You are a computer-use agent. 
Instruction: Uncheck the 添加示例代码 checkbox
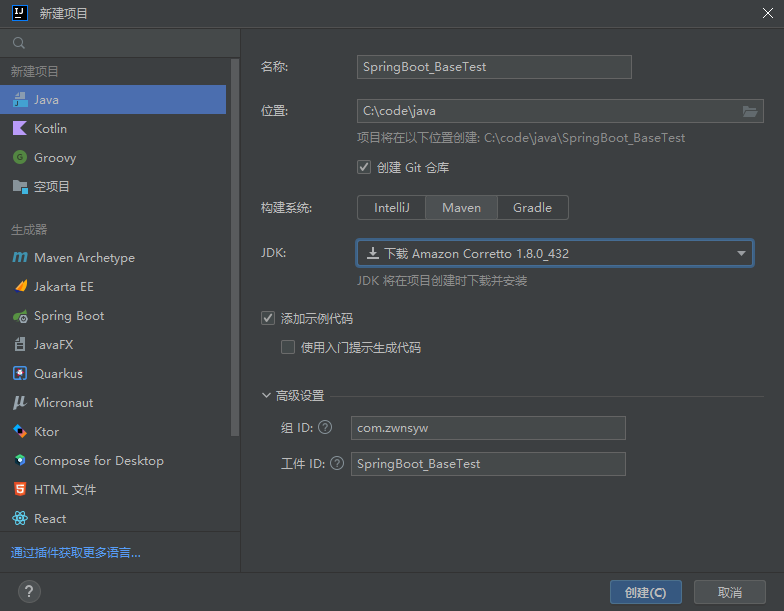pos(268,318)
